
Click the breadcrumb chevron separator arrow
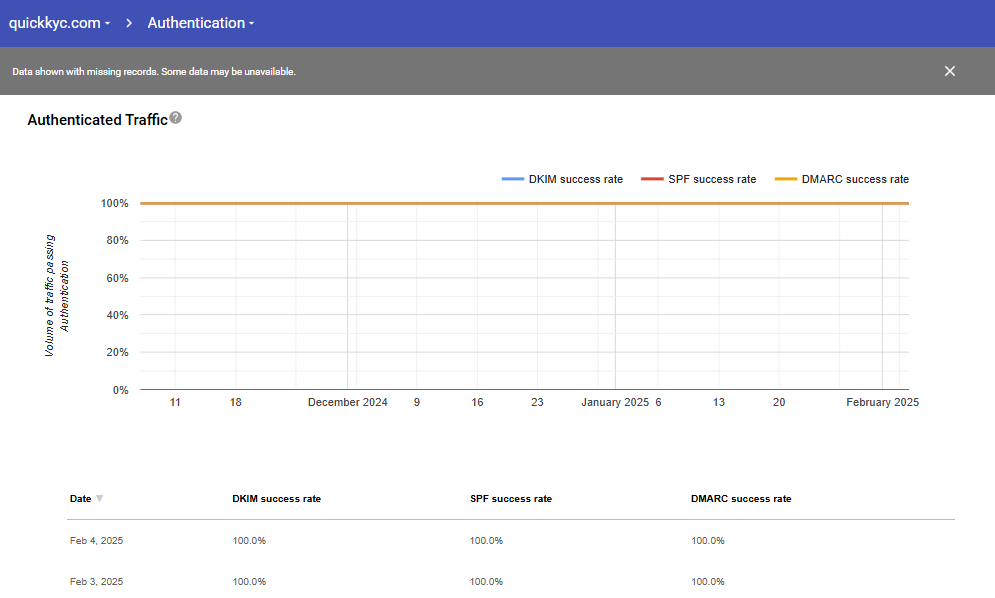[130, 23]
